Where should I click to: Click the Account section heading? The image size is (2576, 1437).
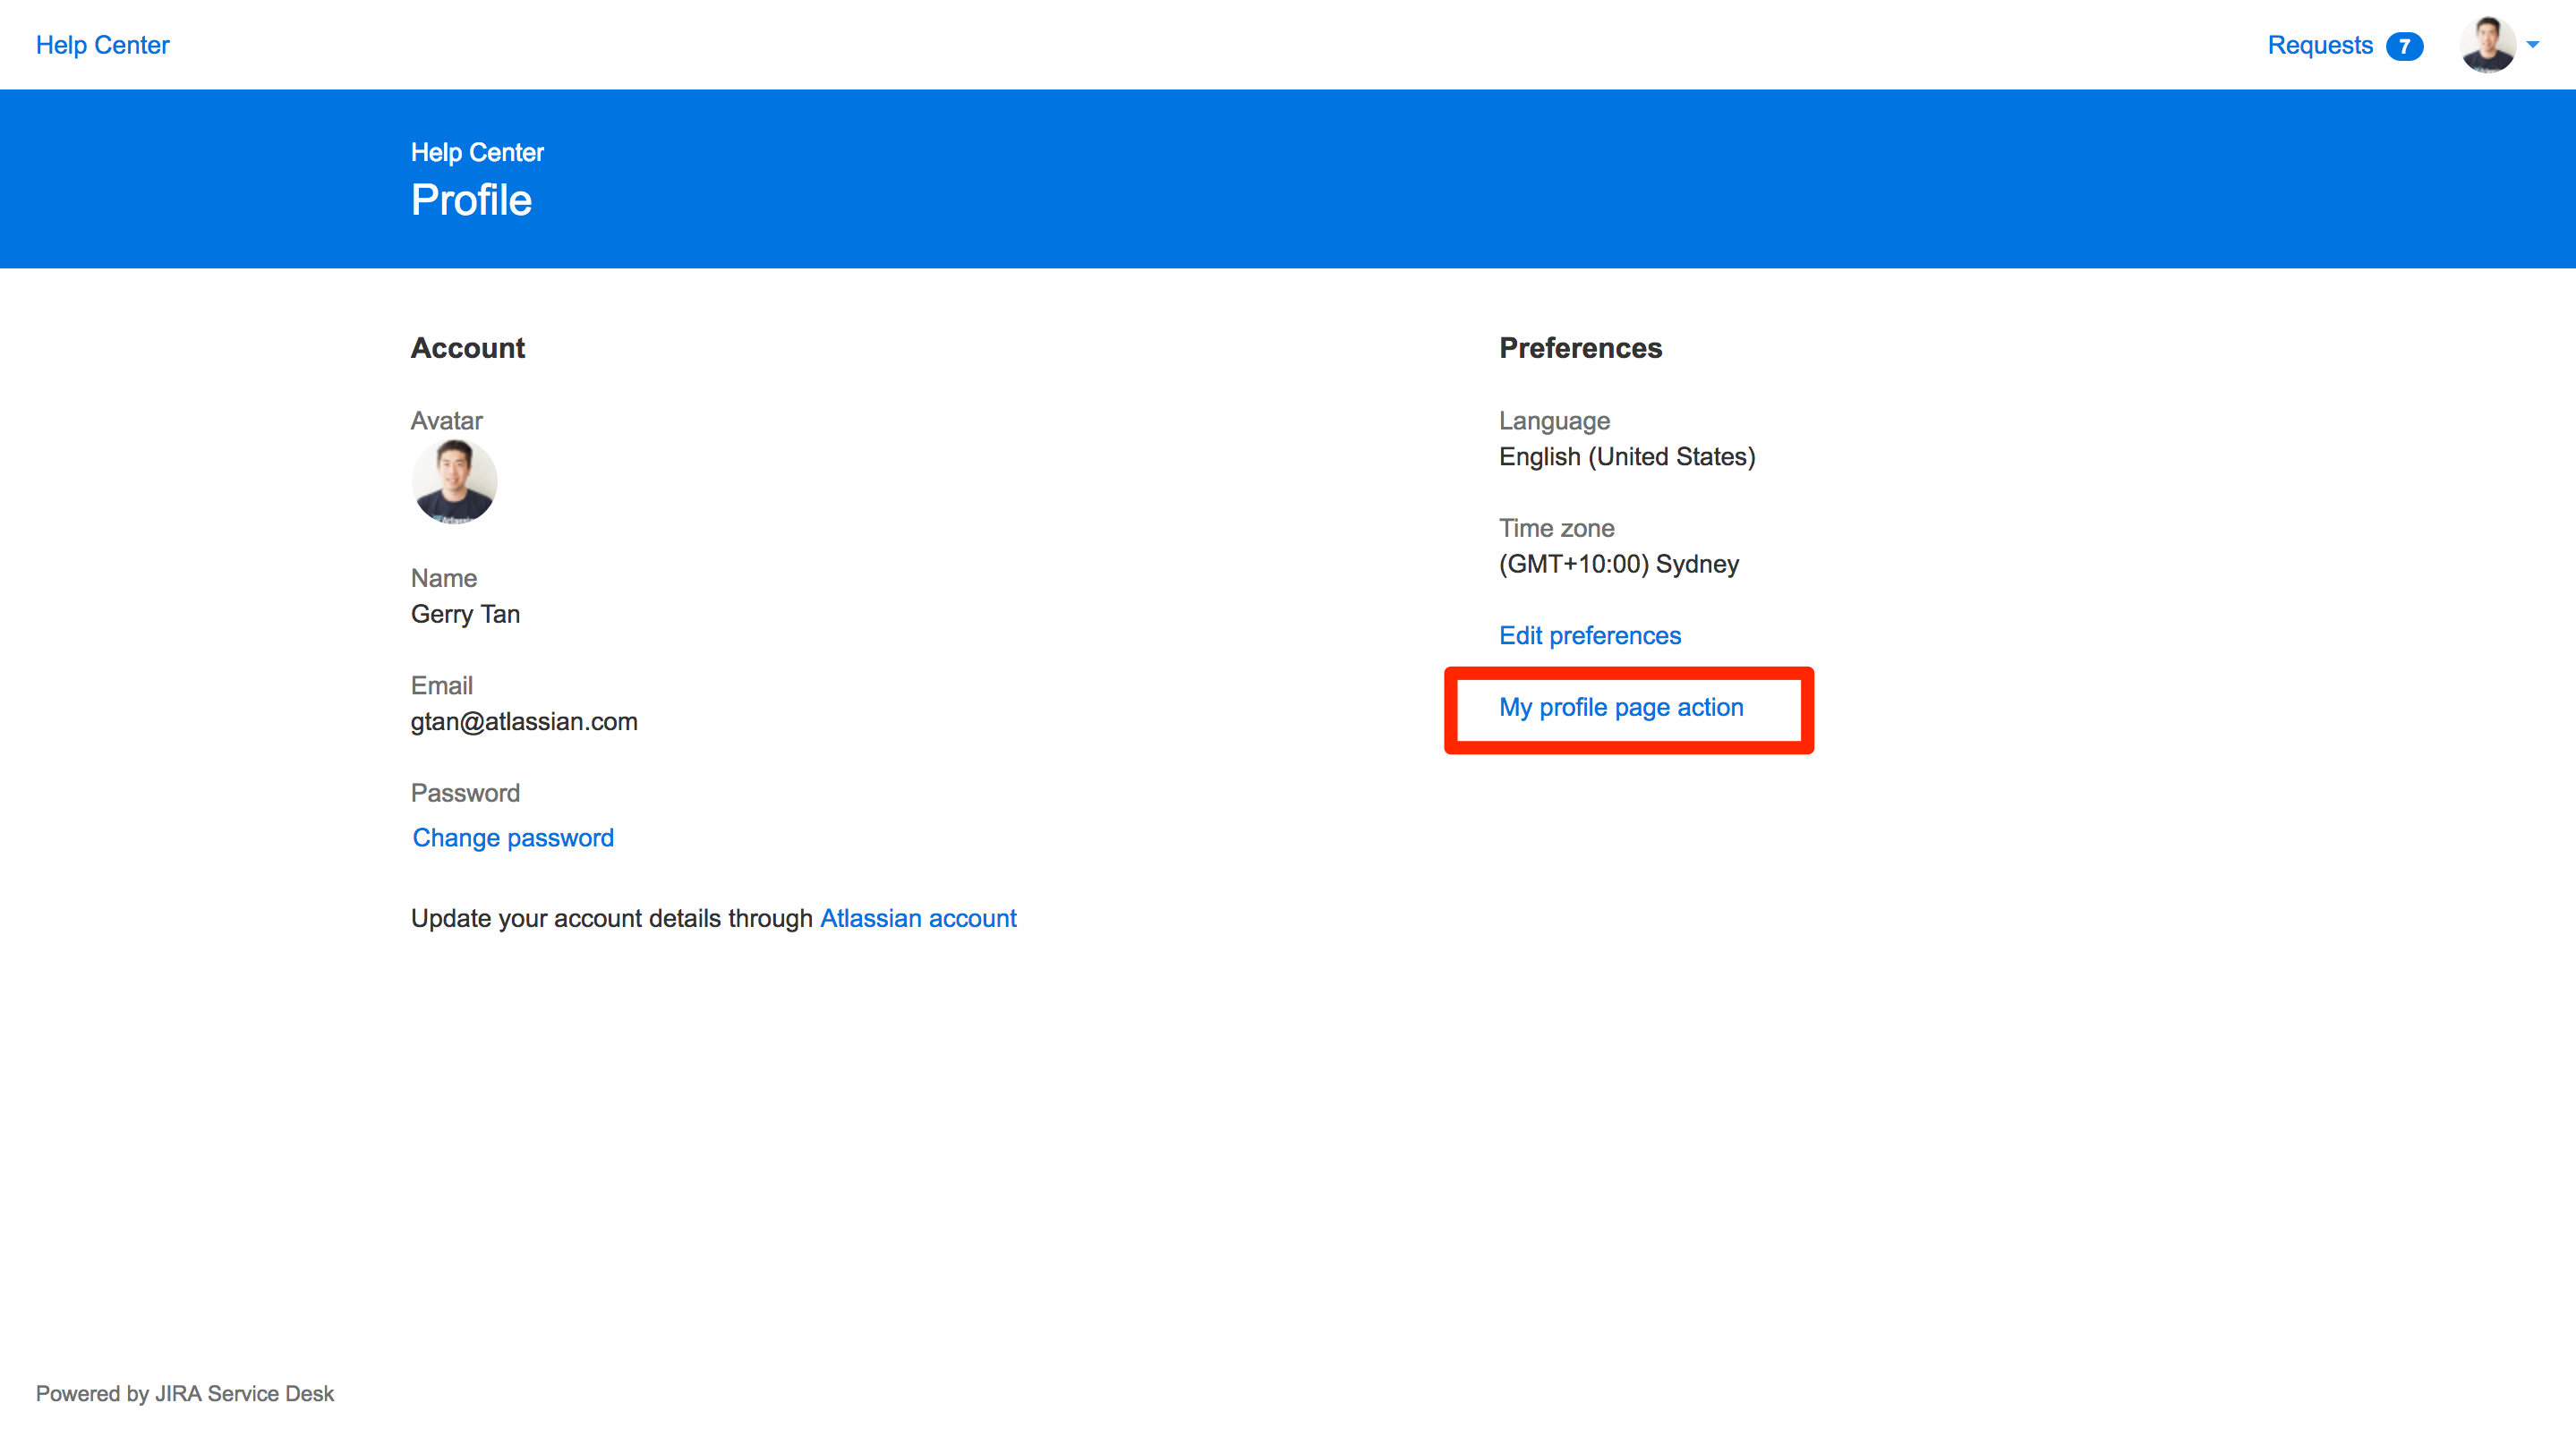pyautogui.click(x=468, y=347)
